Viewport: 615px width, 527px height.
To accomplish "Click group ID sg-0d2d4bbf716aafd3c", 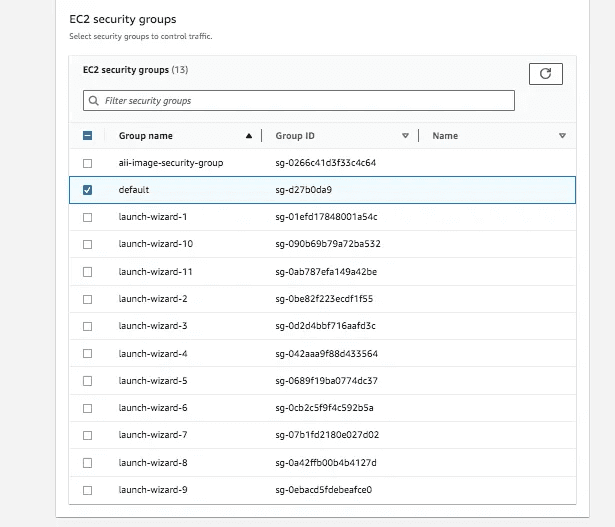I will click(326, 326).
